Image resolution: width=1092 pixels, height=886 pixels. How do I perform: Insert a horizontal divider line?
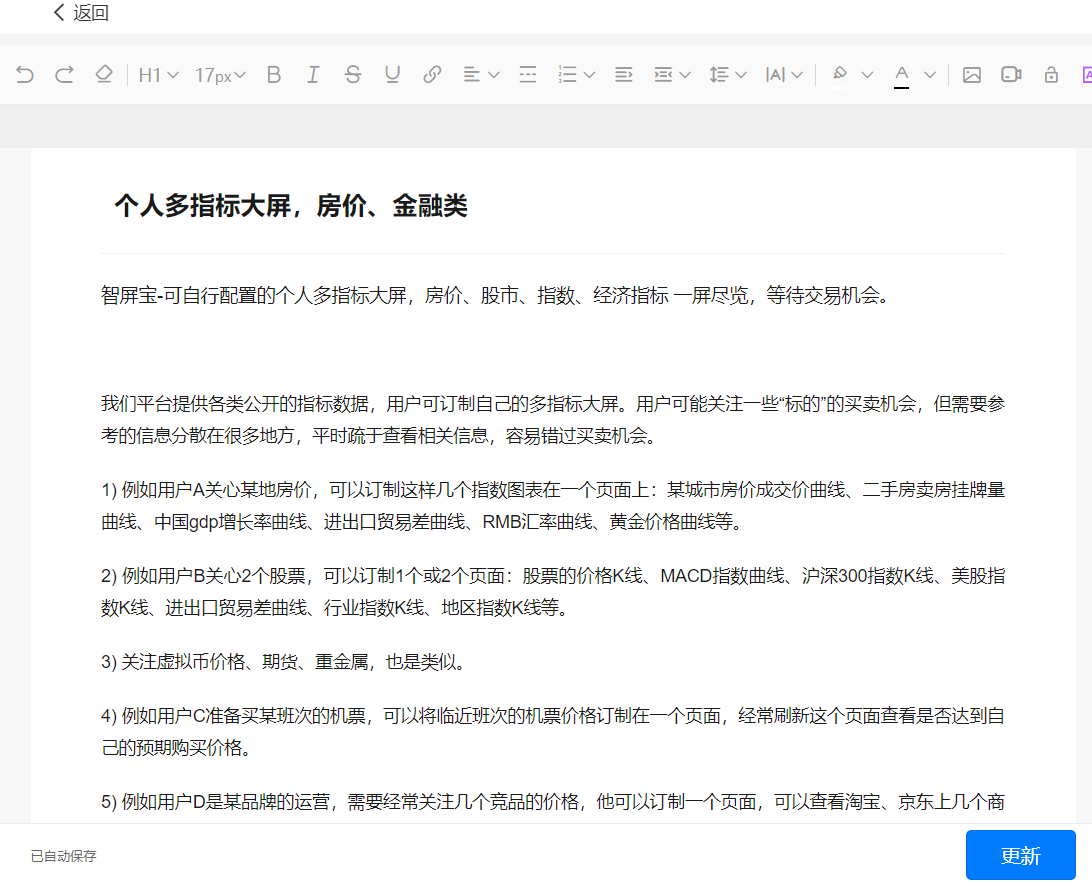click(x=528, y=75)
